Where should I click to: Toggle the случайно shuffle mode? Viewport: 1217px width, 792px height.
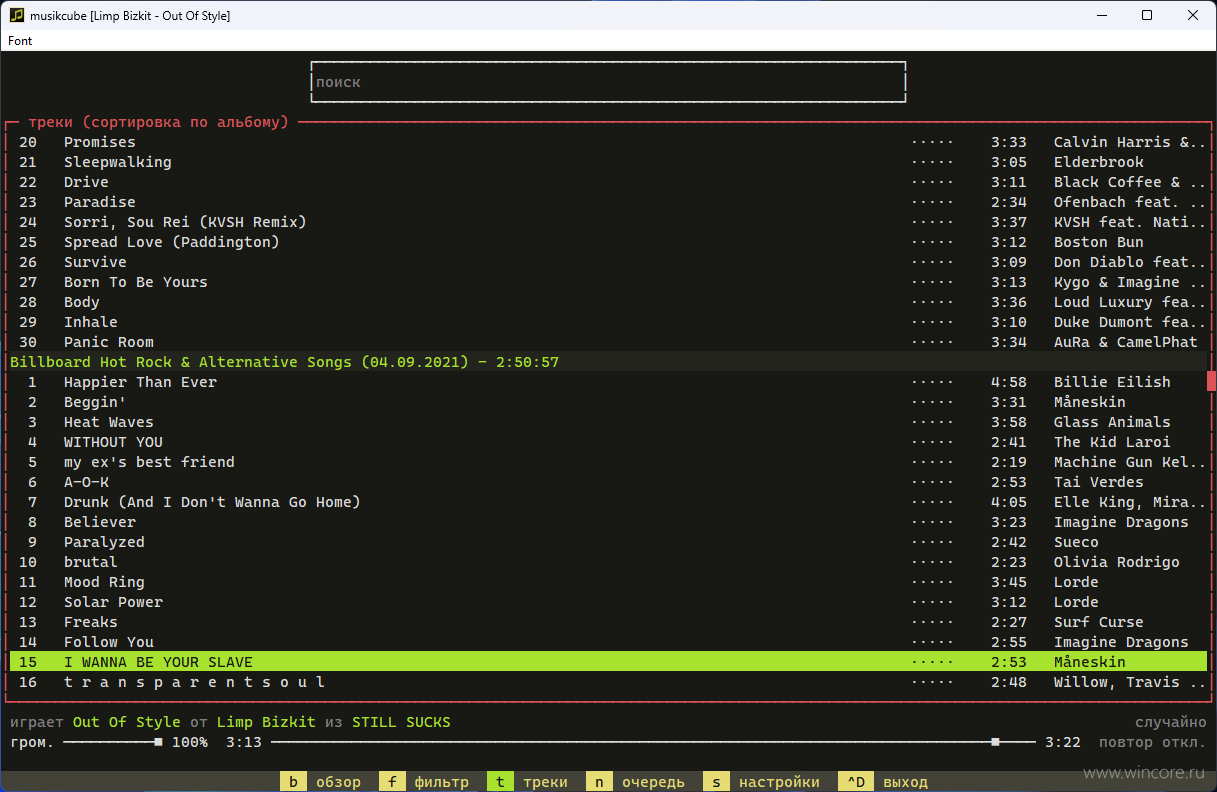(1171, 722)
